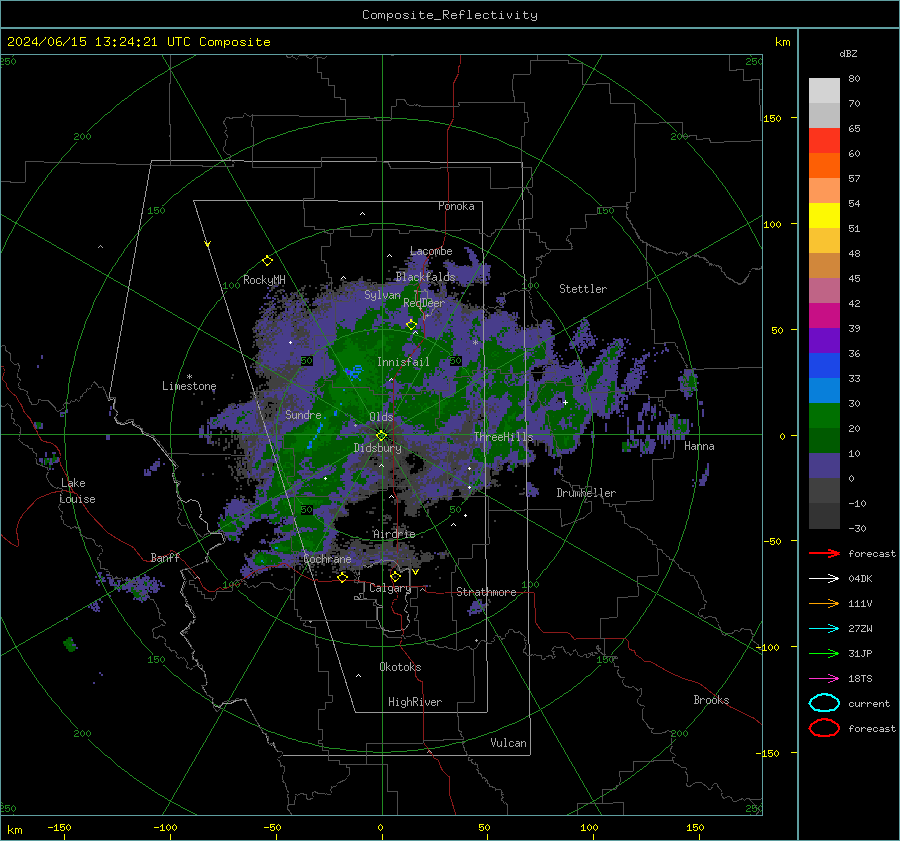The image size is (900, 841).
Task: Click the RockyMH map label
Action: point(264,280)
